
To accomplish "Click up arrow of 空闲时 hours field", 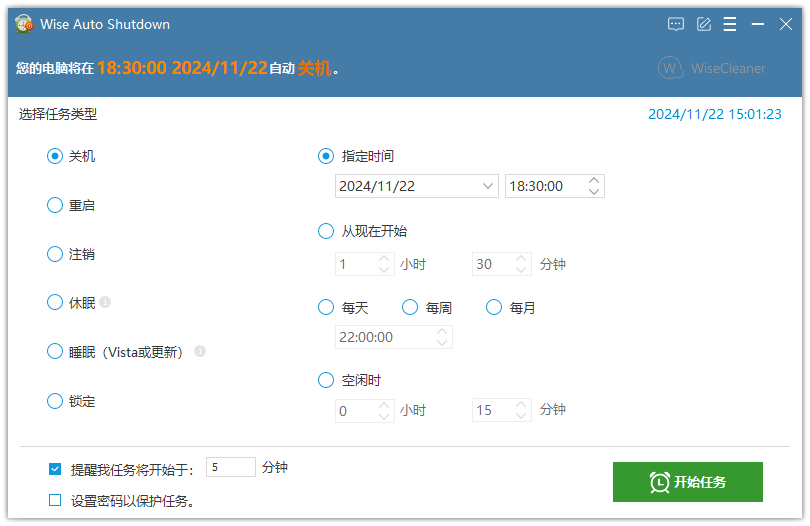I will click(384, 405).
